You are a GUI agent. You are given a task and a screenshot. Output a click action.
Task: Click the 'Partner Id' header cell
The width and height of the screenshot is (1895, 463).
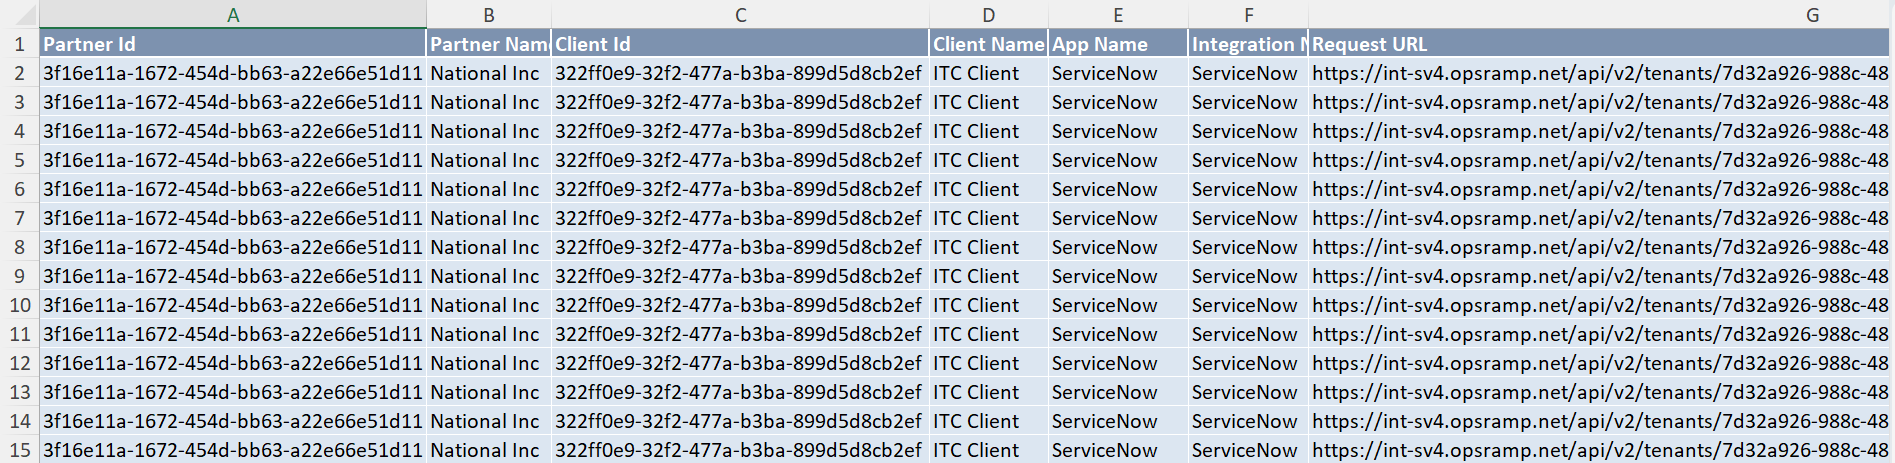(x=233, y=44)
